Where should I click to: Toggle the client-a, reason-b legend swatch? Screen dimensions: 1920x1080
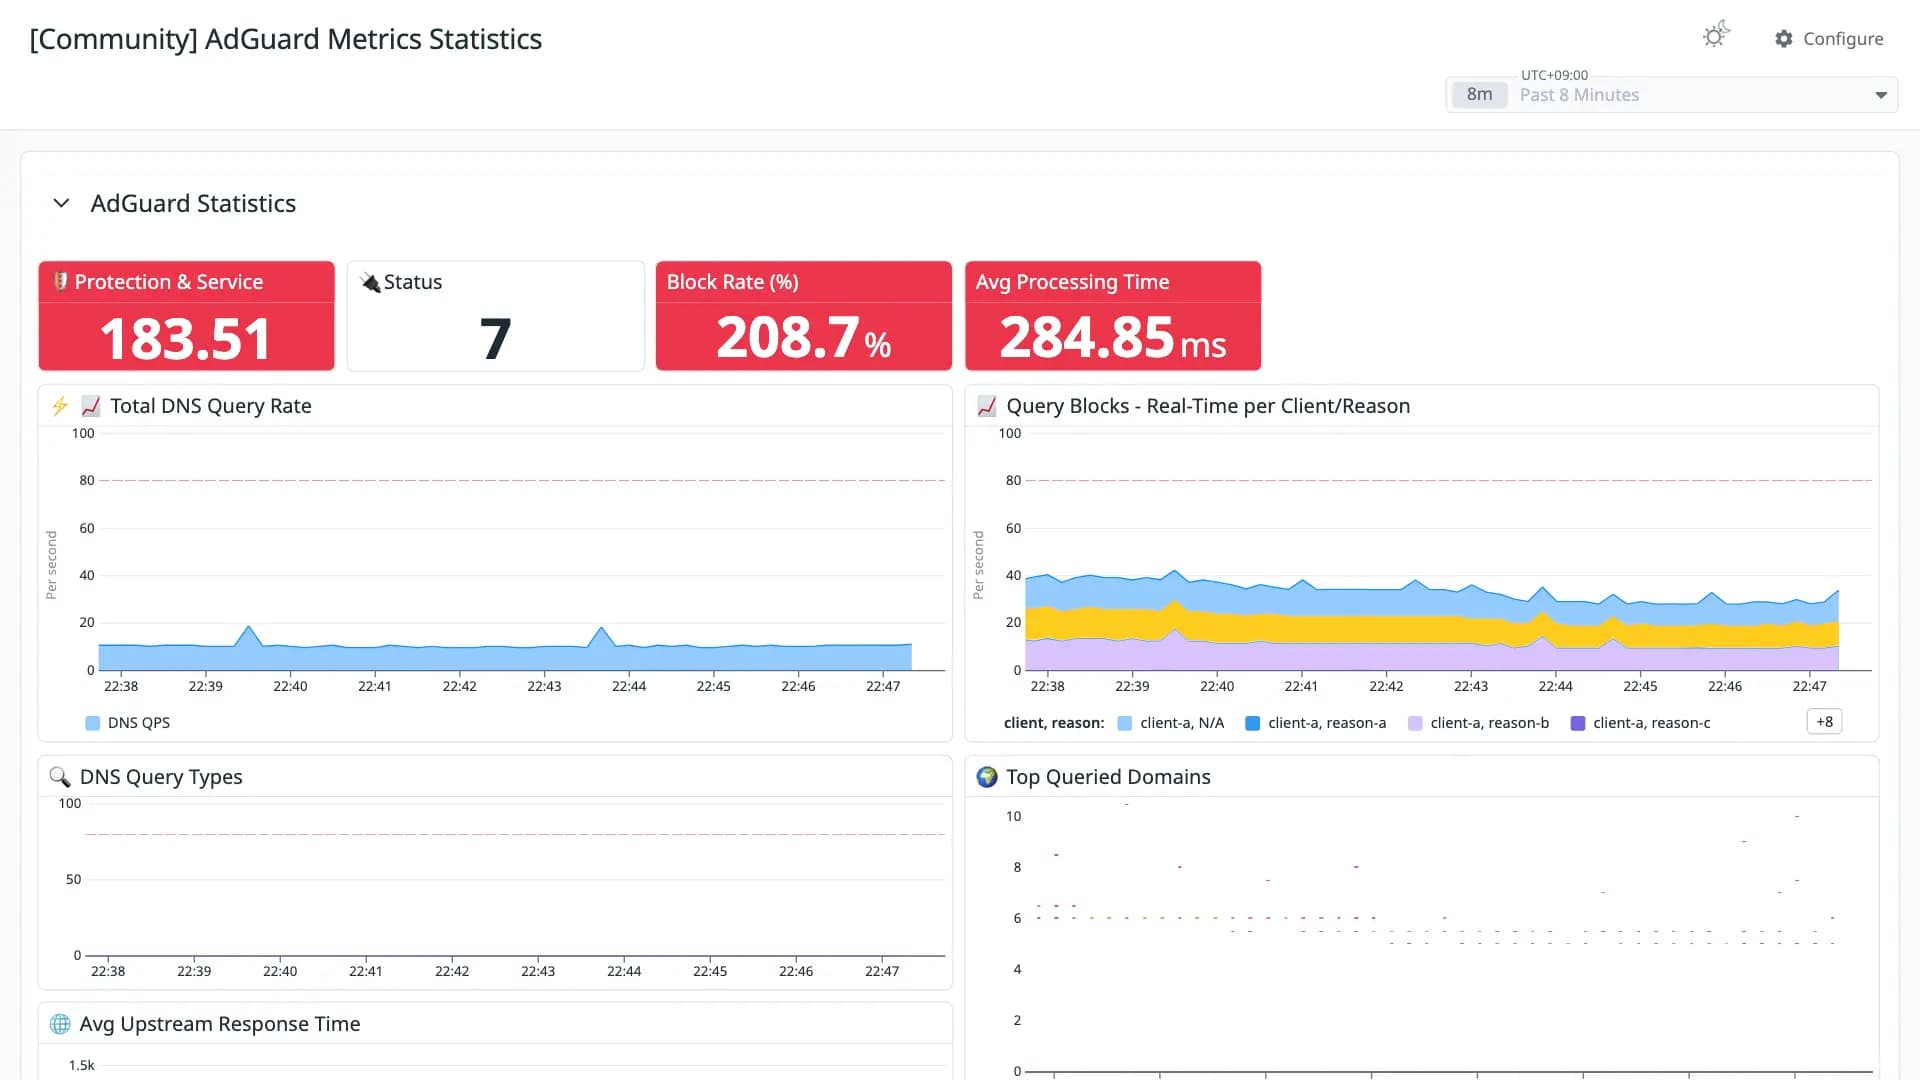(x=1415, y=723)
